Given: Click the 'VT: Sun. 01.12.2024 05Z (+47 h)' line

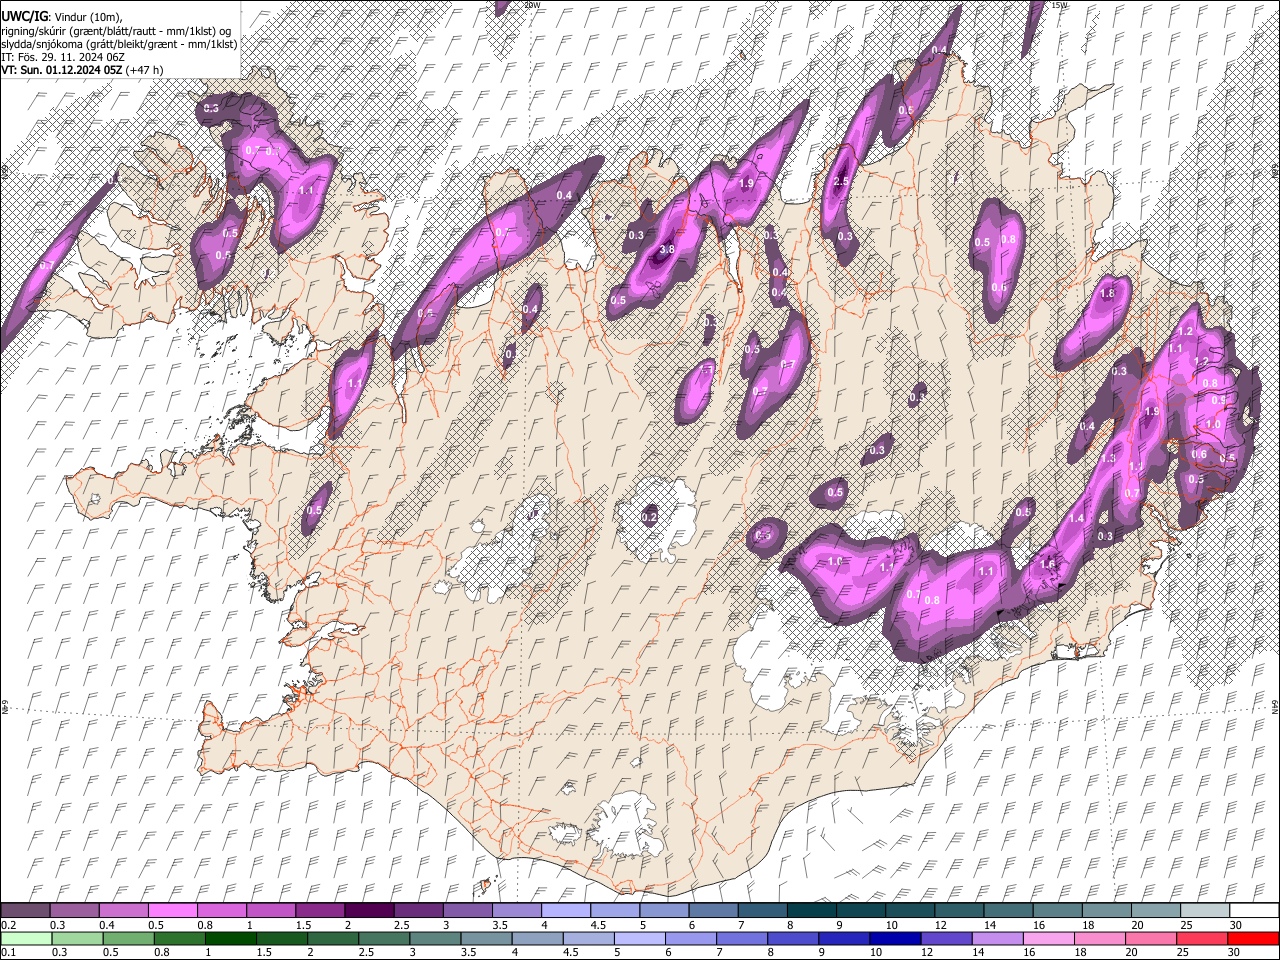Looking at the screenshot, I should 82,70.
